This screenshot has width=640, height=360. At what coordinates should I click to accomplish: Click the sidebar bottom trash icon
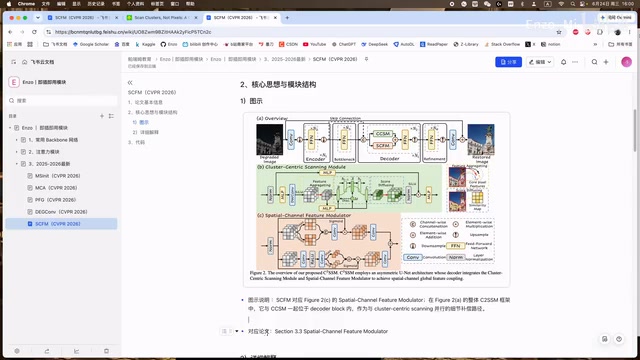(106, 351)
